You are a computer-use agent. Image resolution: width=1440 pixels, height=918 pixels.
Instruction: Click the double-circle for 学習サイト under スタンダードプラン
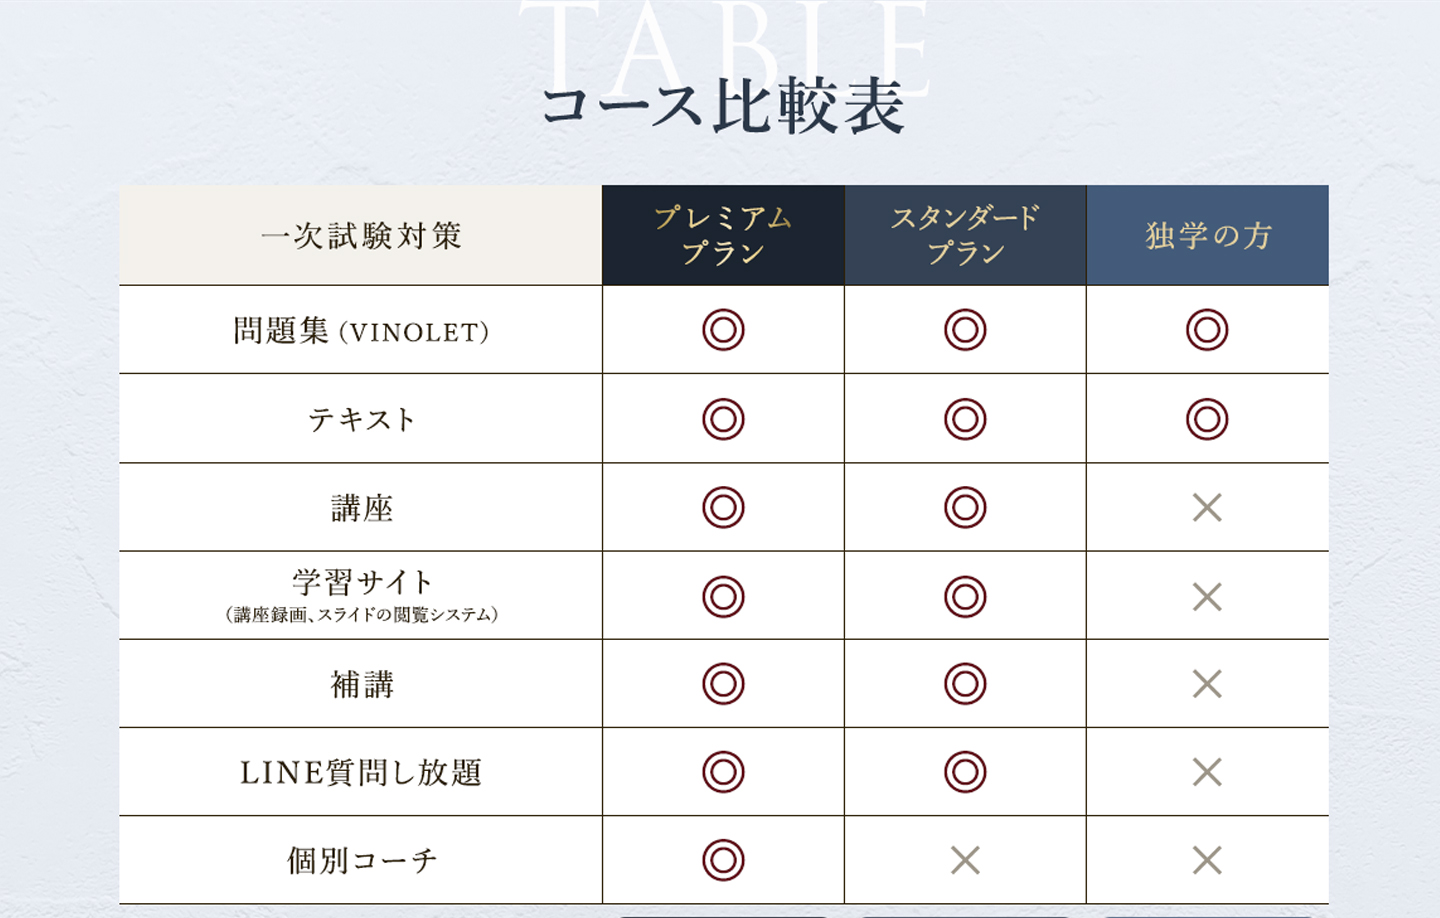(x=965, y=597)
